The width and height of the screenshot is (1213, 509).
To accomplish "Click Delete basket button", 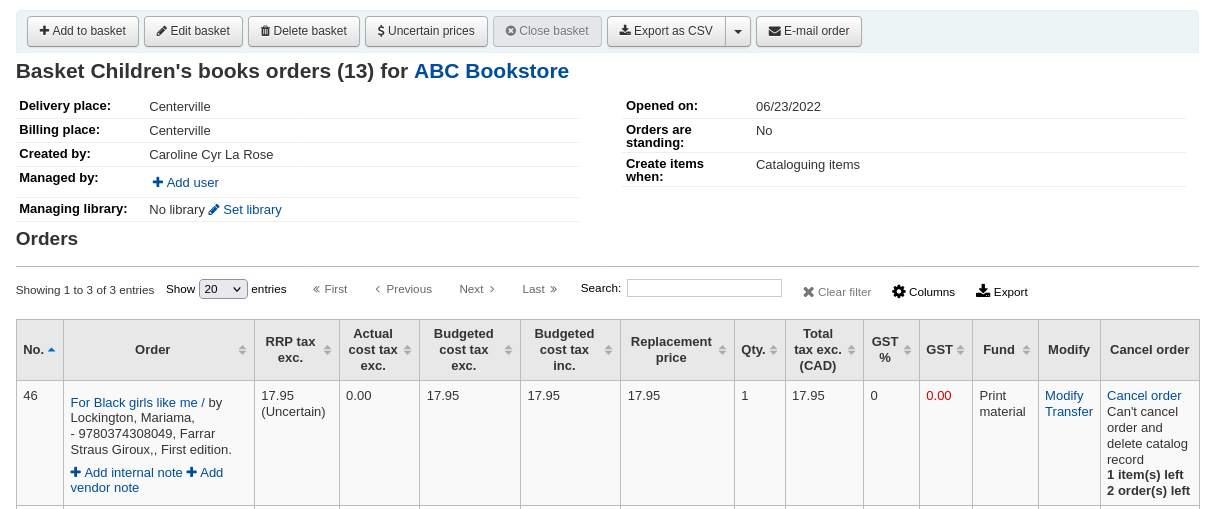I will 304,31.
